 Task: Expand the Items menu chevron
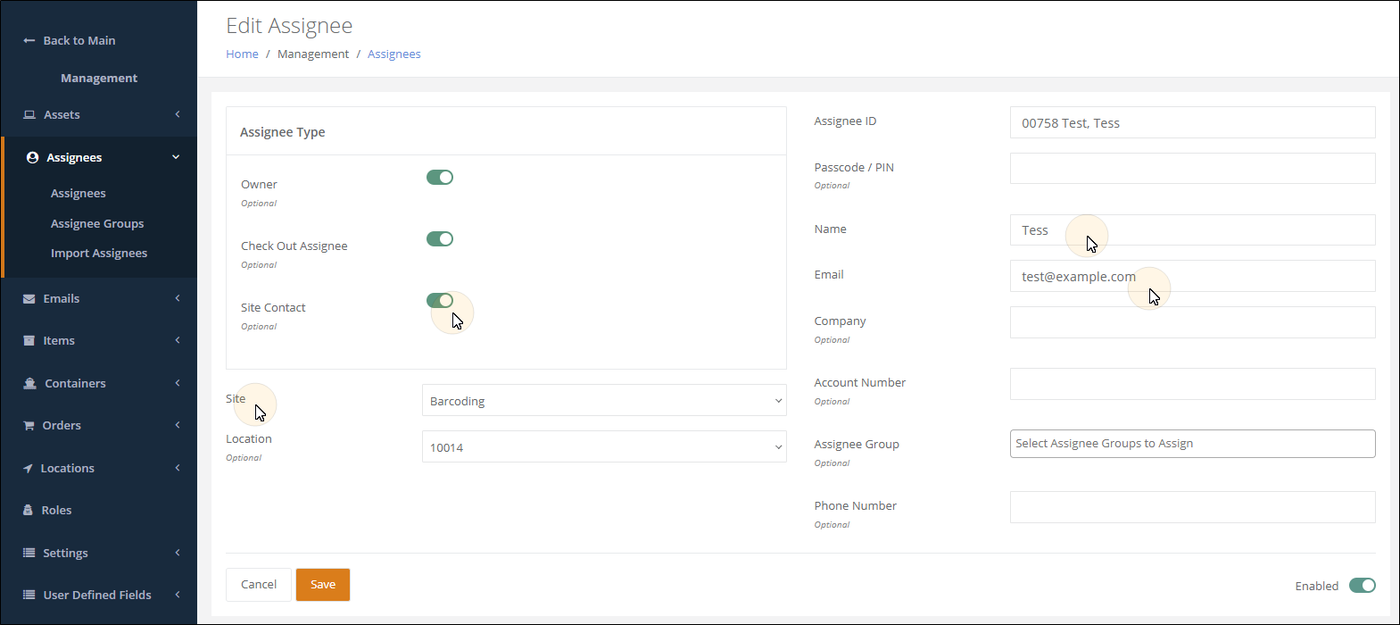[x=177, y=341]
